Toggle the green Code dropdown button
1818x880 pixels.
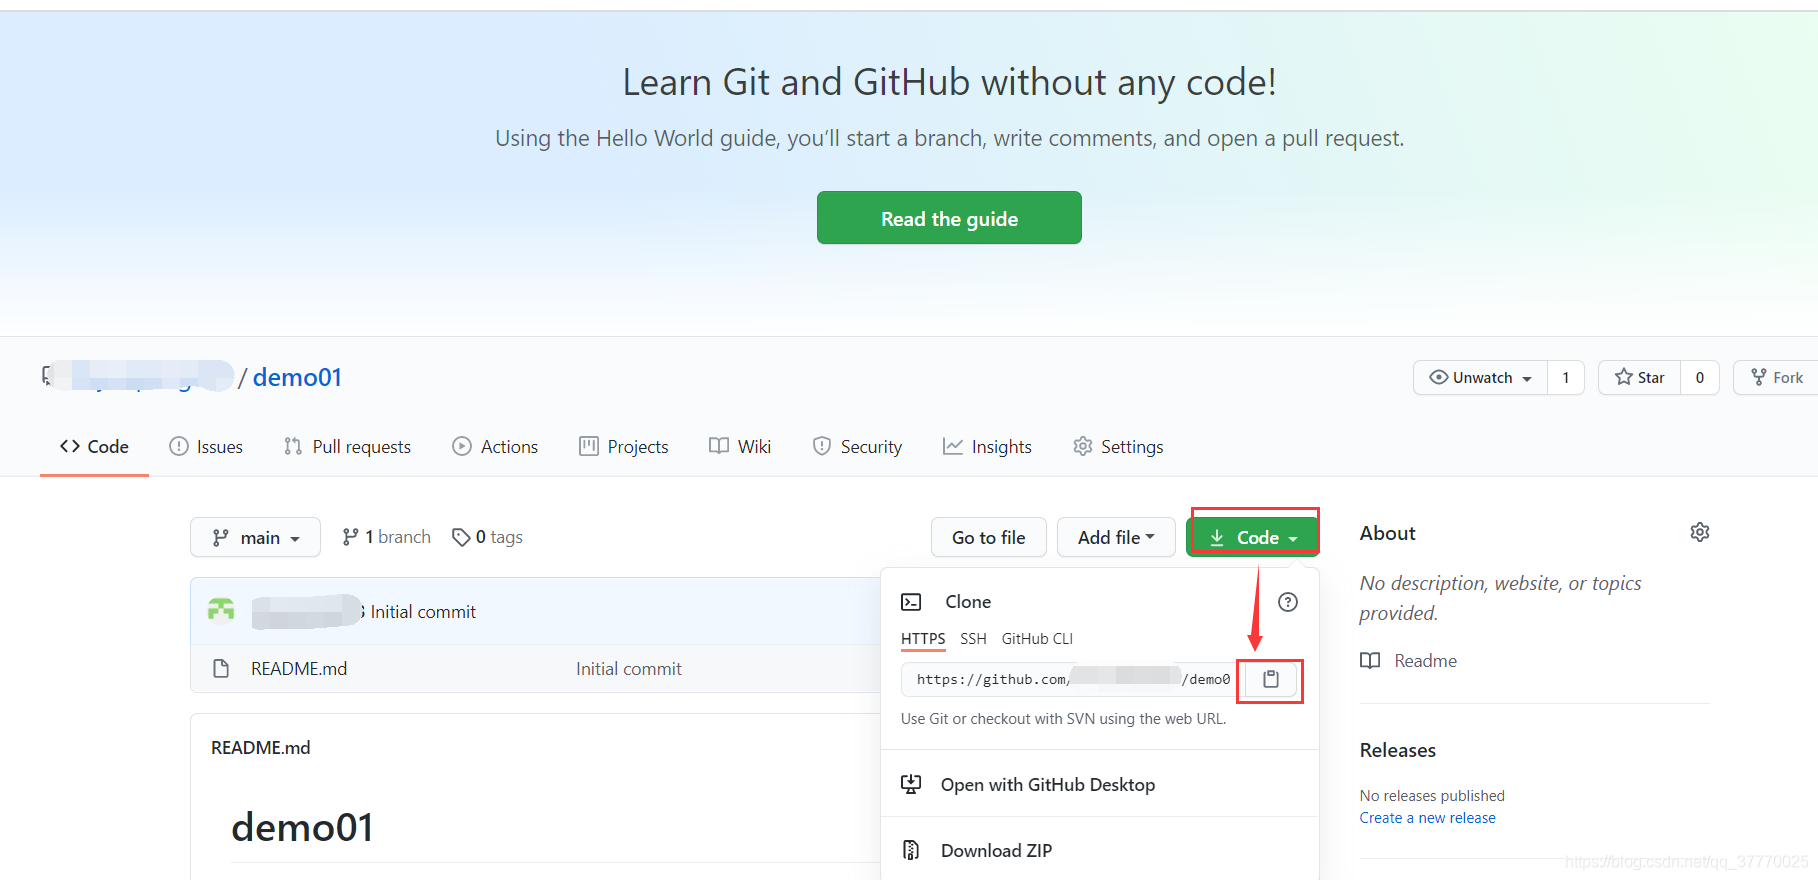(x=1253, y=537)
